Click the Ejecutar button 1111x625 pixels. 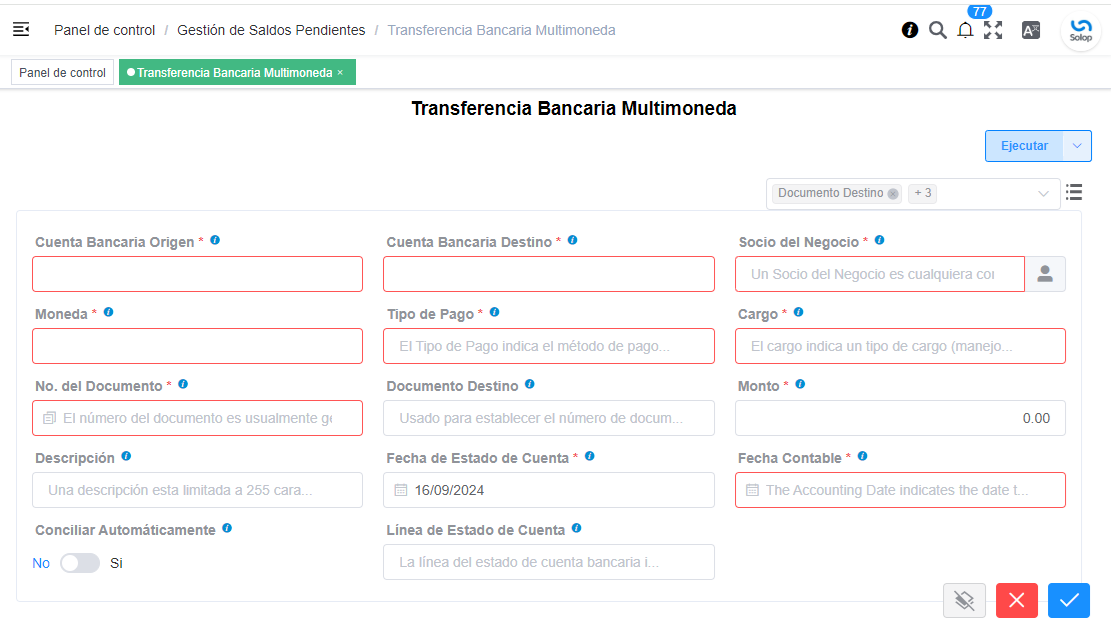(1024, 146)
